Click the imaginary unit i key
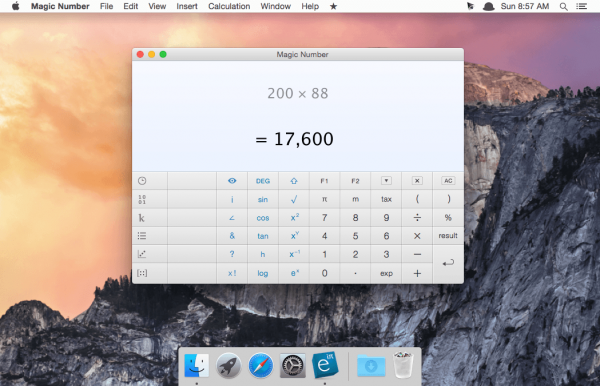600x386 pixels. (232, 199)
